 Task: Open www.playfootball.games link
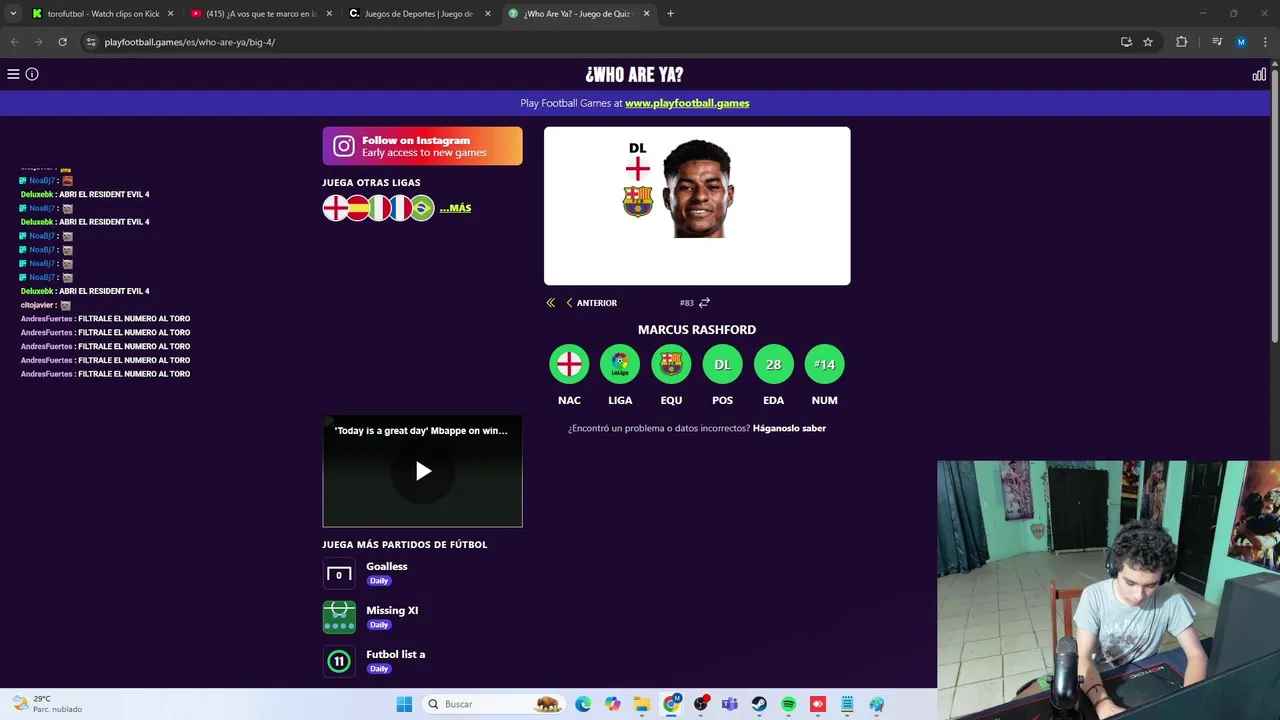coord(687,103)
